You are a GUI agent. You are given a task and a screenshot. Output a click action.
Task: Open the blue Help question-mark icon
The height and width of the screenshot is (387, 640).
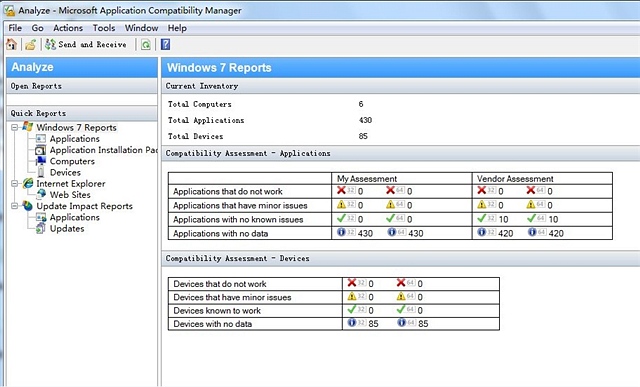click(165, 44)
